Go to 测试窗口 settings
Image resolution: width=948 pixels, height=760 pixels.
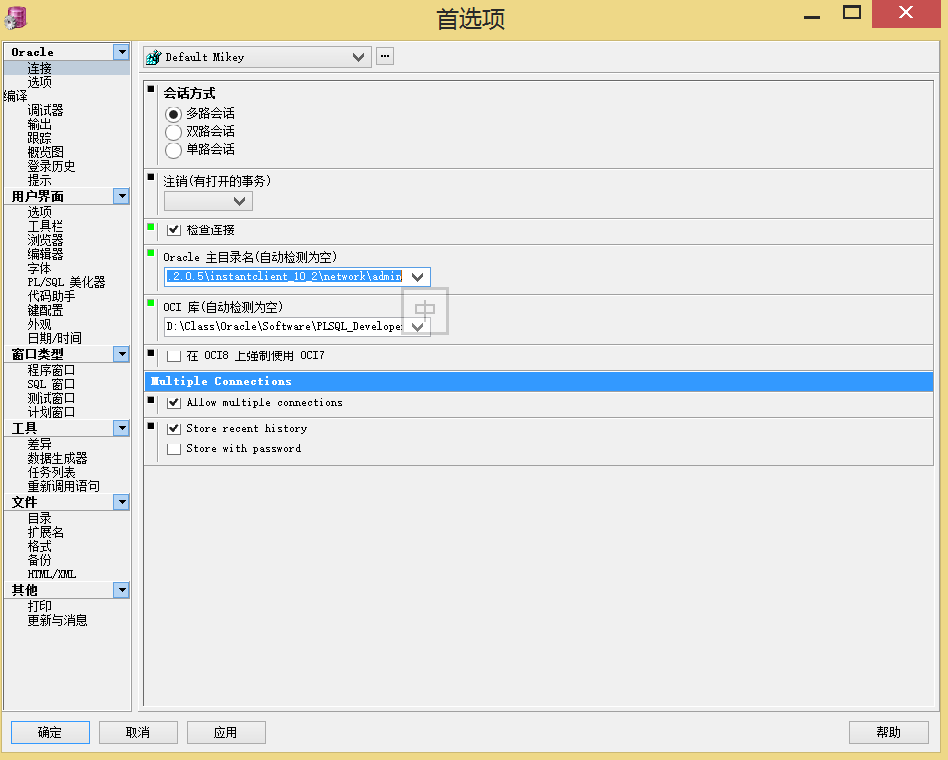click(51, 398)
